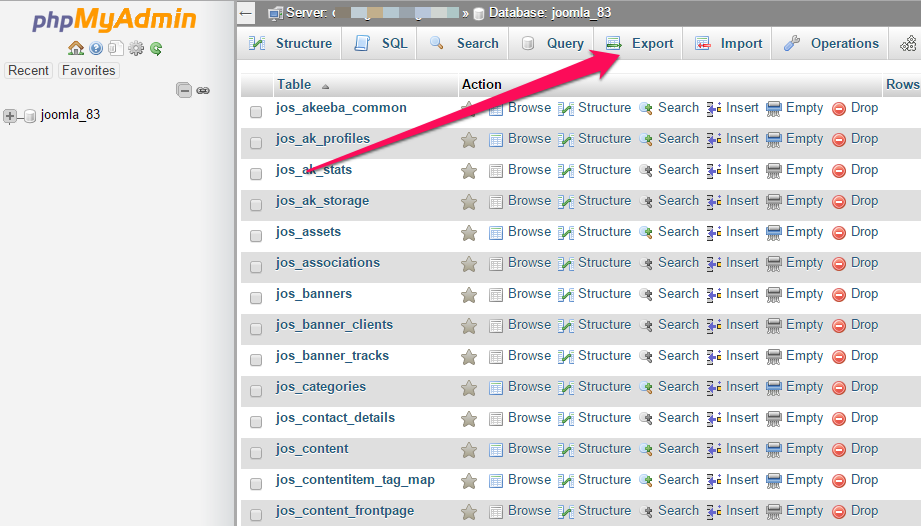The height and width of the screenshot is (526, 921).
Task: Open the Operations tab
Action: pos(831,43)
